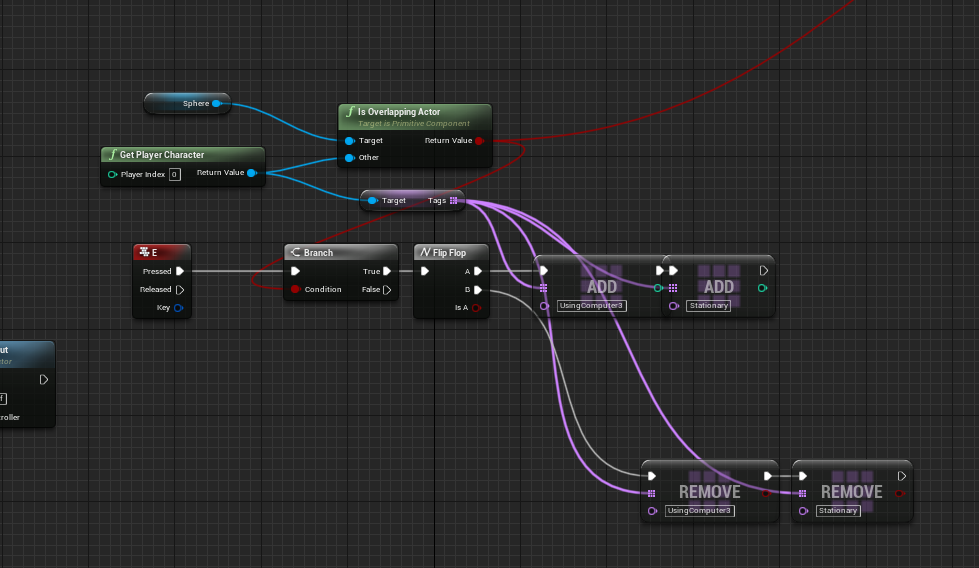The image size is (979, 568).
Task: Select the Flip Flop node title
Action: click(x=449, y=253)
